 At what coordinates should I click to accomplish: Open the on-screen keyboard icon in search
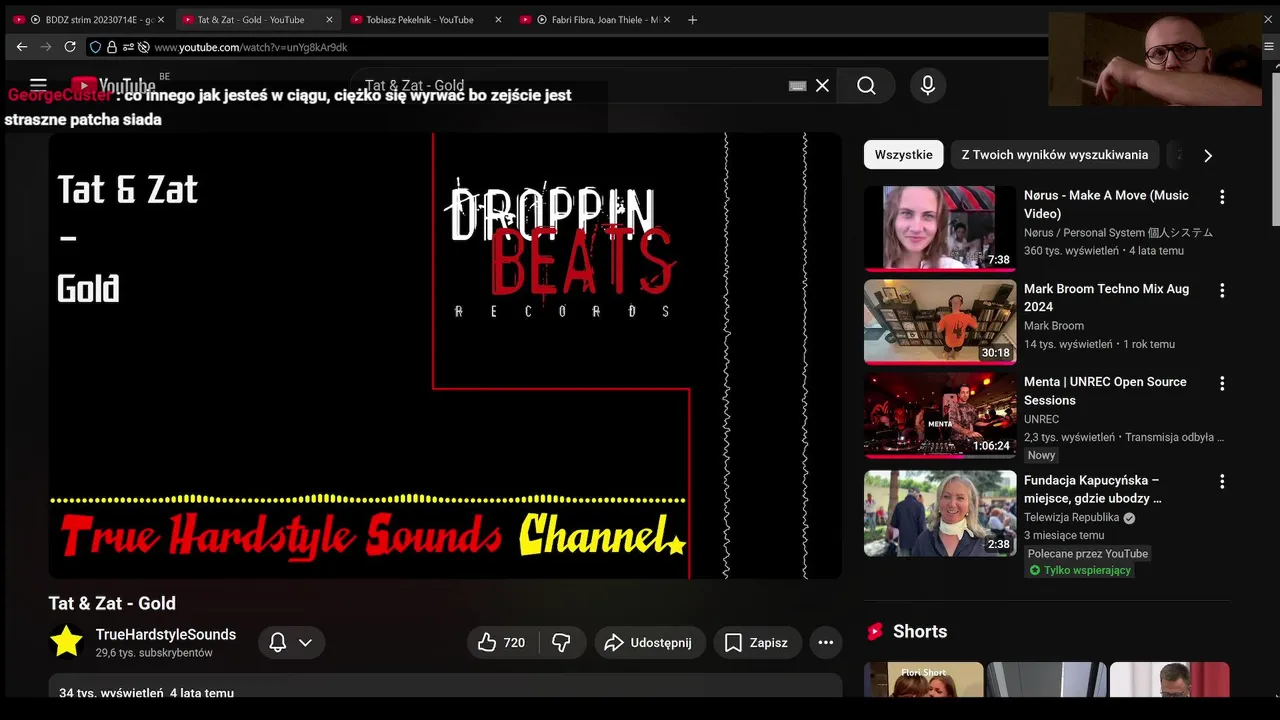pos(797,86)
